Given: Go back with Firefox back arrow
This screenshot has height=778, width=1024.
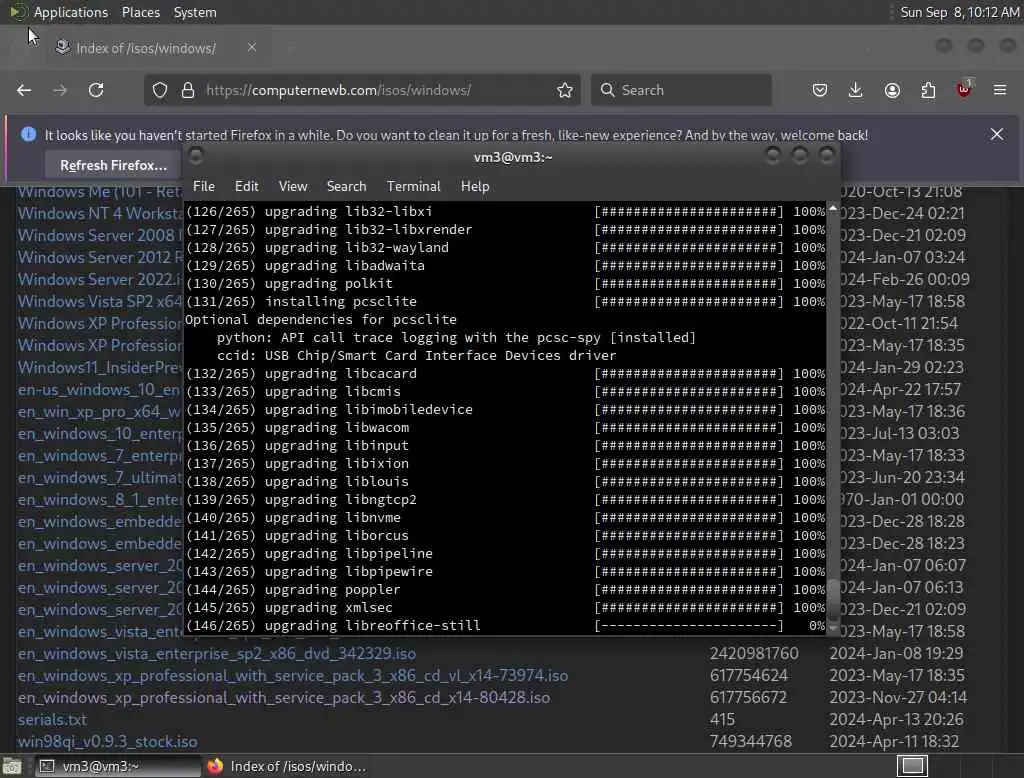Looking at the screenshot, I should pos(24,90).
